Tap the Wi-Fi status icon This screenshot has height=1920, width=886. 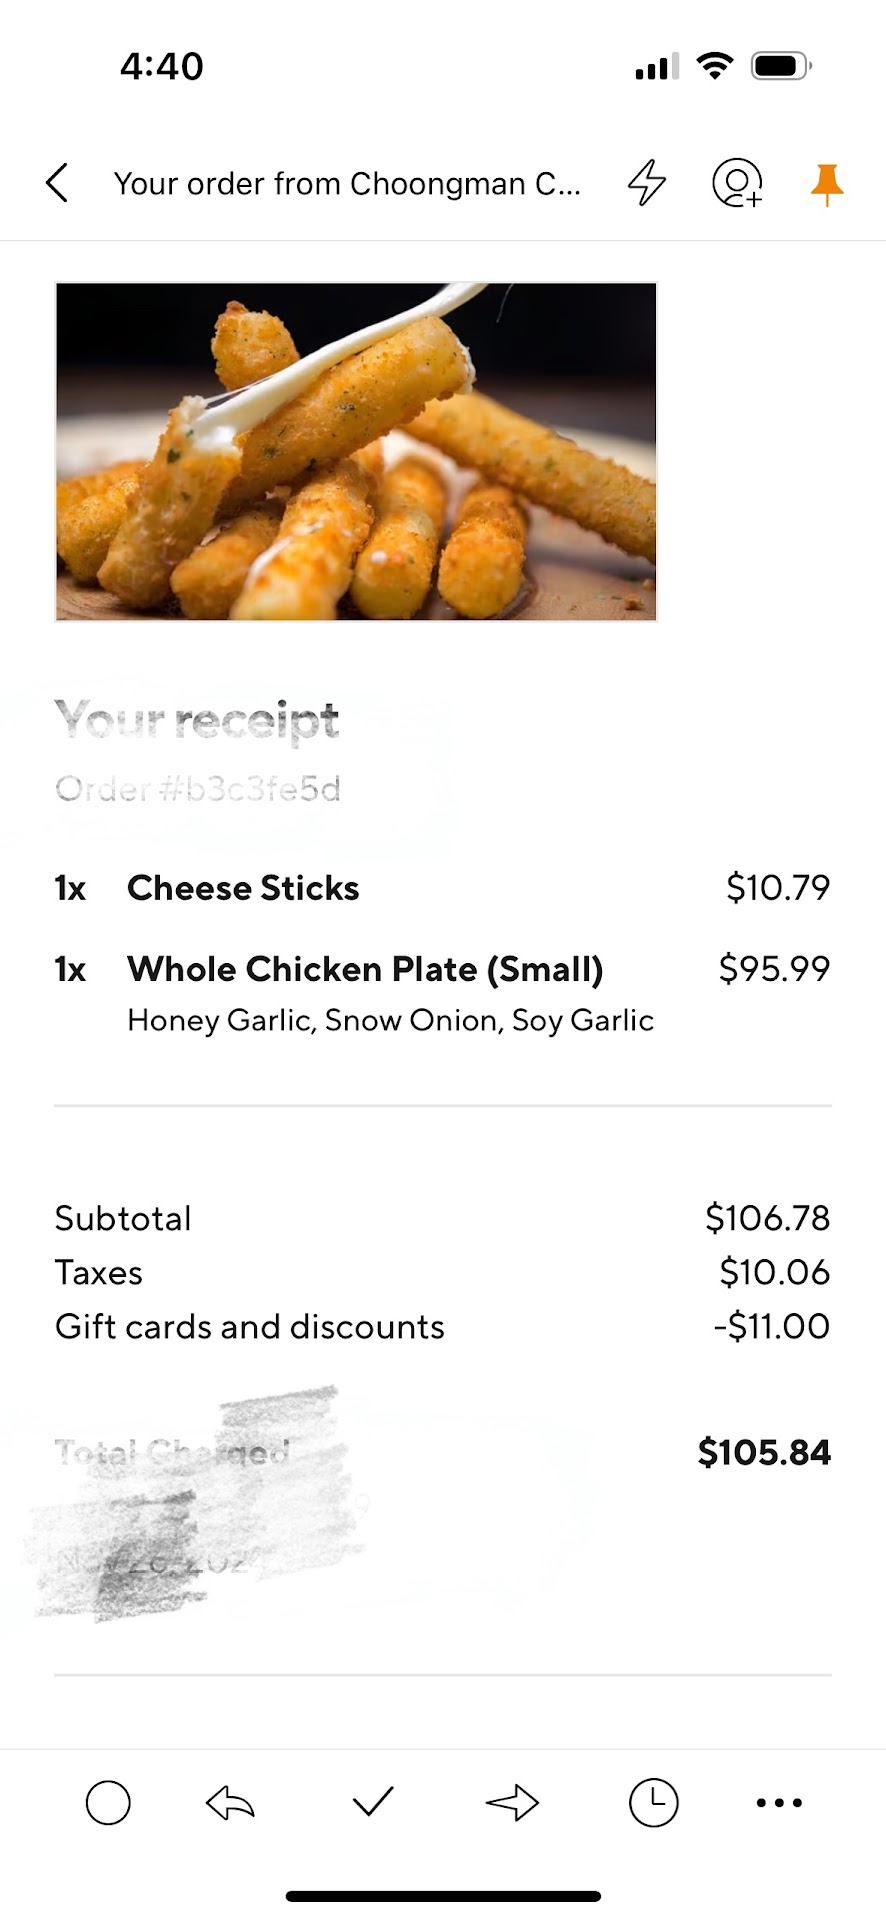coord(714,66)
